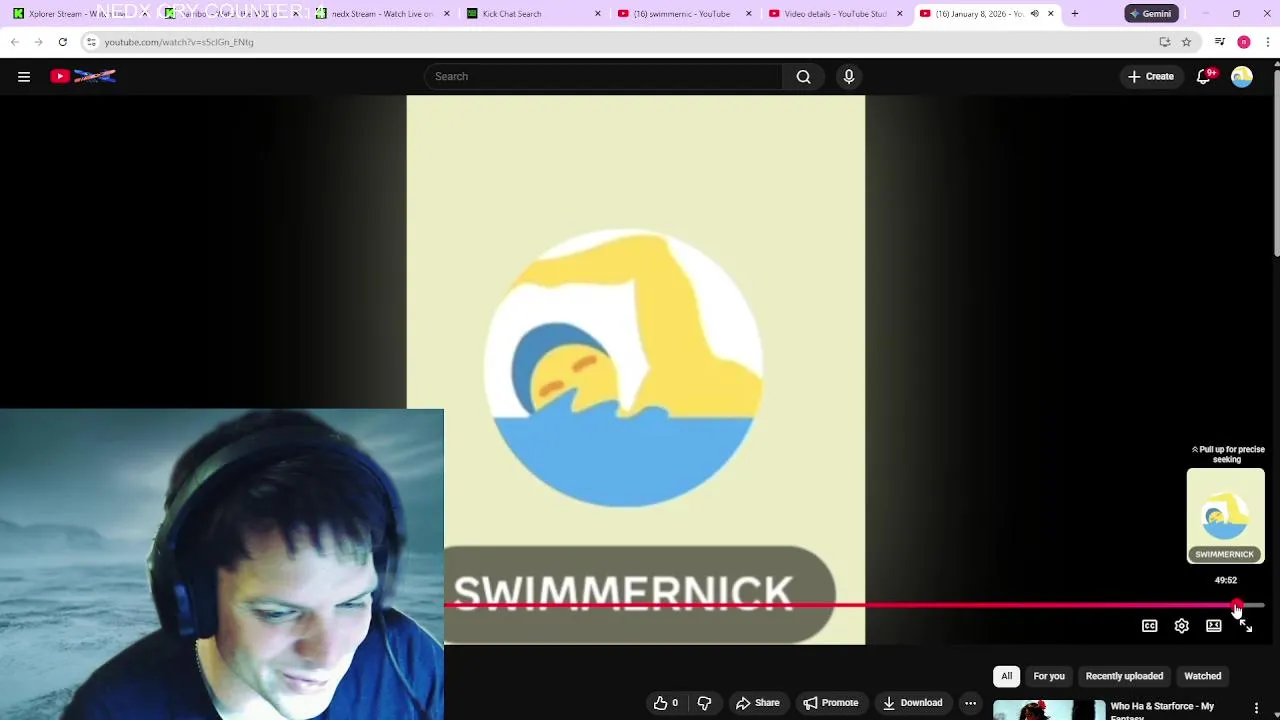Viewport: 1280px width, 720px height.
Task: Open options menu for Who Ha video
Action: tap(1256, 708)
